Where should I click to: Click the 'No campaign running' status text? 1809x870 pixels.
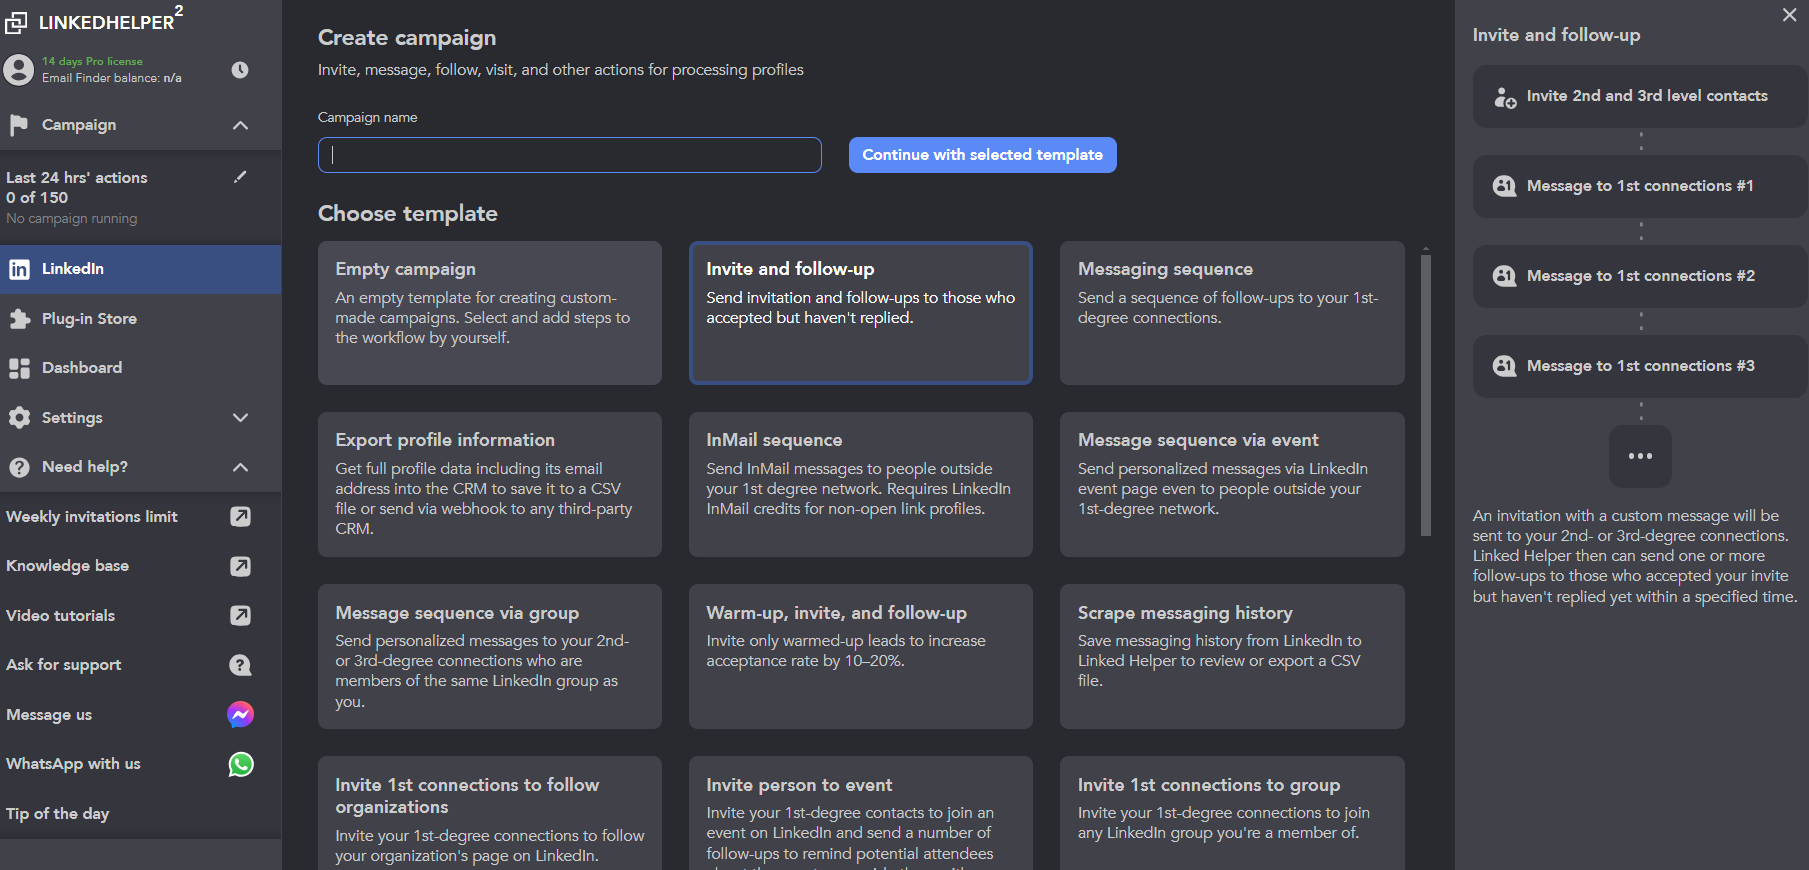pyautogui.click(x=72, y=219)
